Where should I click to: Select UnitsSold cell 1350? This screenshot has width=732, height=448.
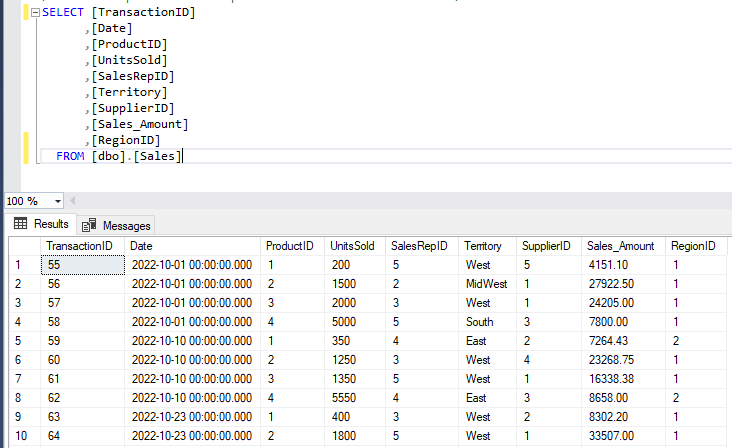click(x=355, y=379)
